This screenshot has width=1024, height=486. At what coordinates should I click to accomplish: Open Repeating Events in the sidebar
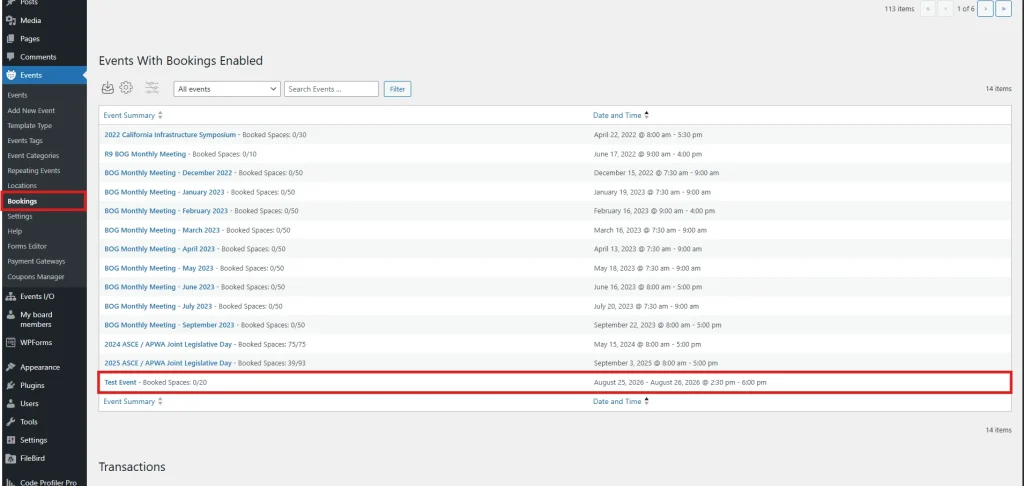(33, 170)
